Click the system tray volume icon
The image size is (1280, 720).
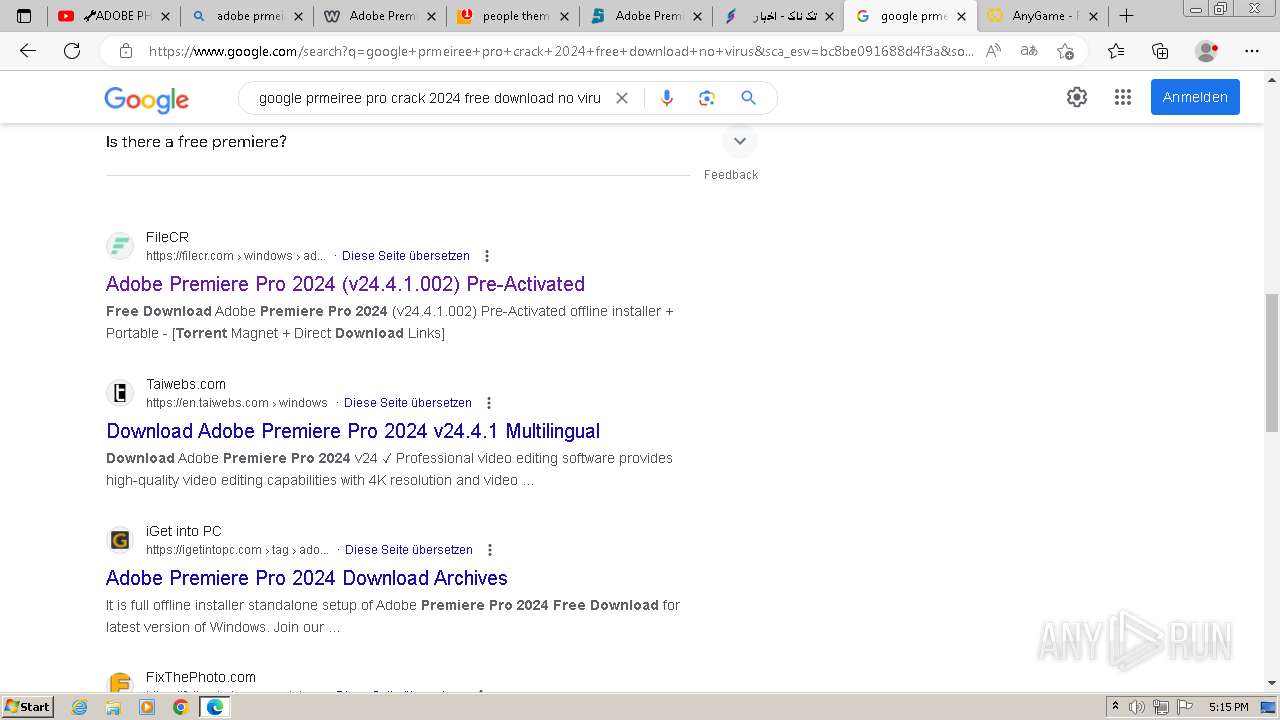tap(1137, 707)
